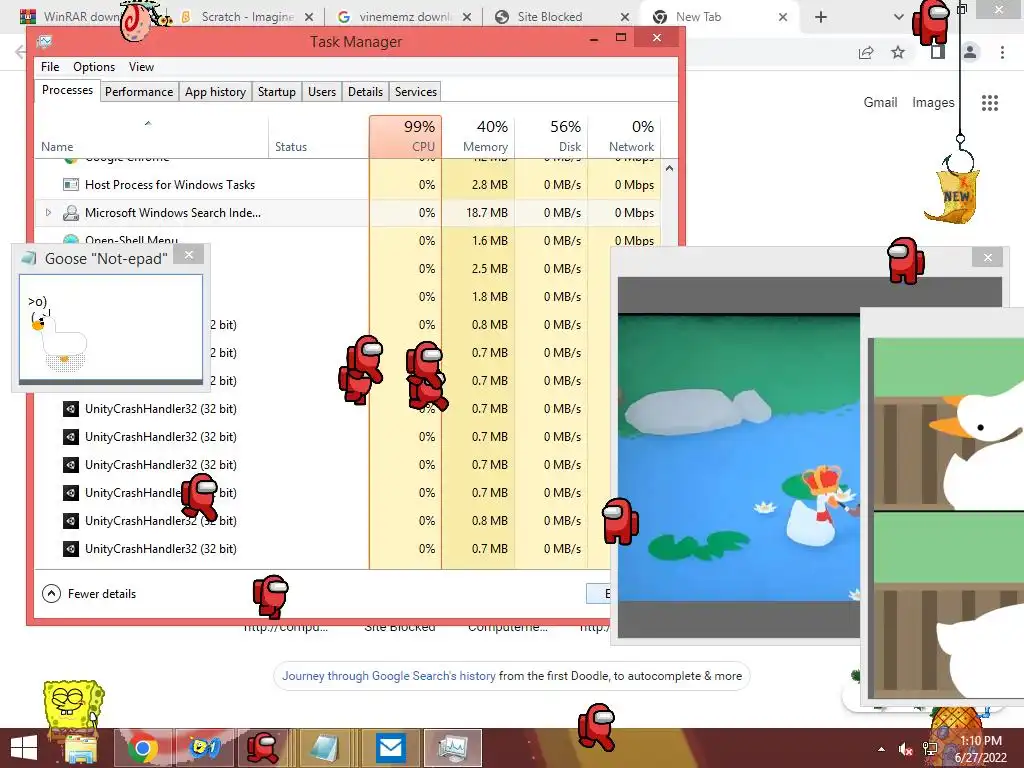Open Journey through Google Search's history link
The height and width of the screenshot is (768, 1024).
tap(389, 676)
